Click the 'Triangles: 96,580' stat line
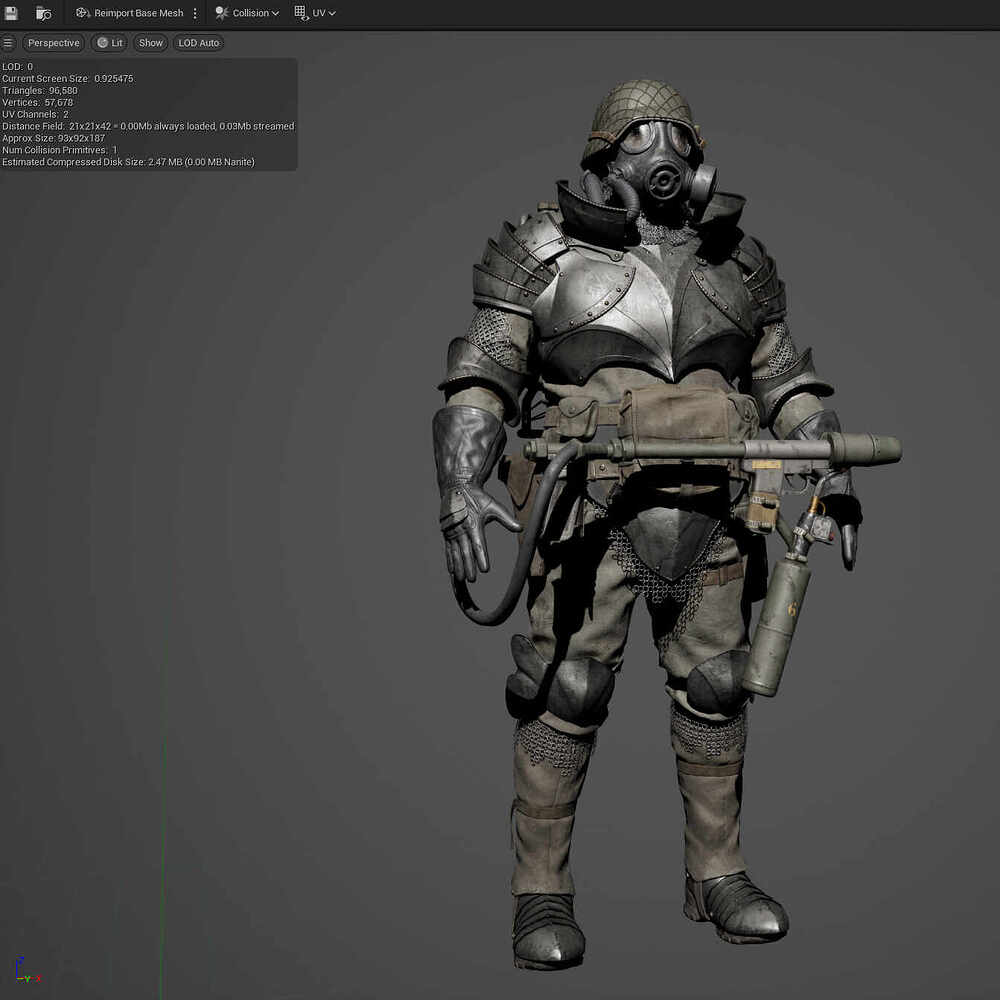 40,91
